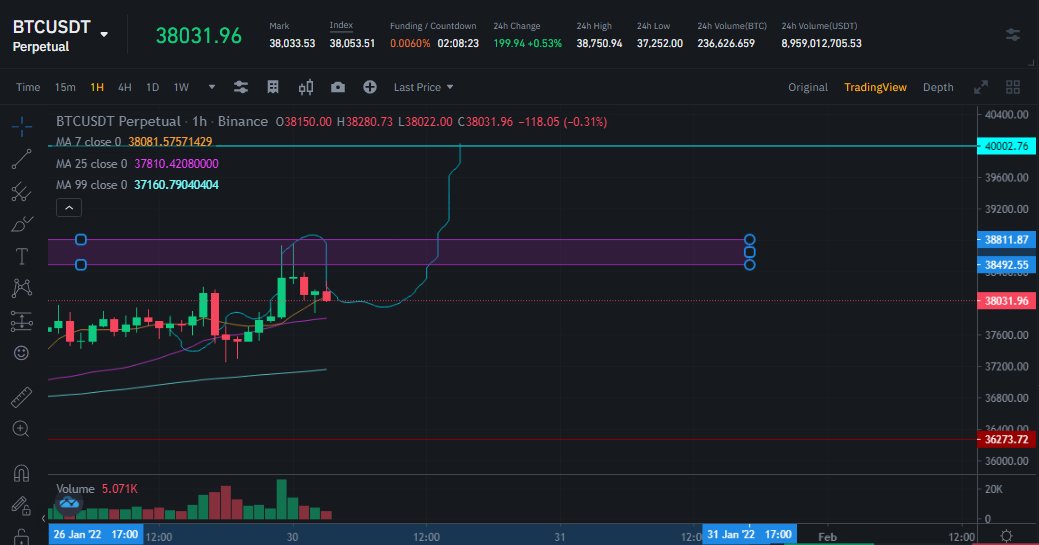Viewport: 1039px width, 545px height.
Task: Click the MA 99 close indicator label
Action: click(91, 185)
